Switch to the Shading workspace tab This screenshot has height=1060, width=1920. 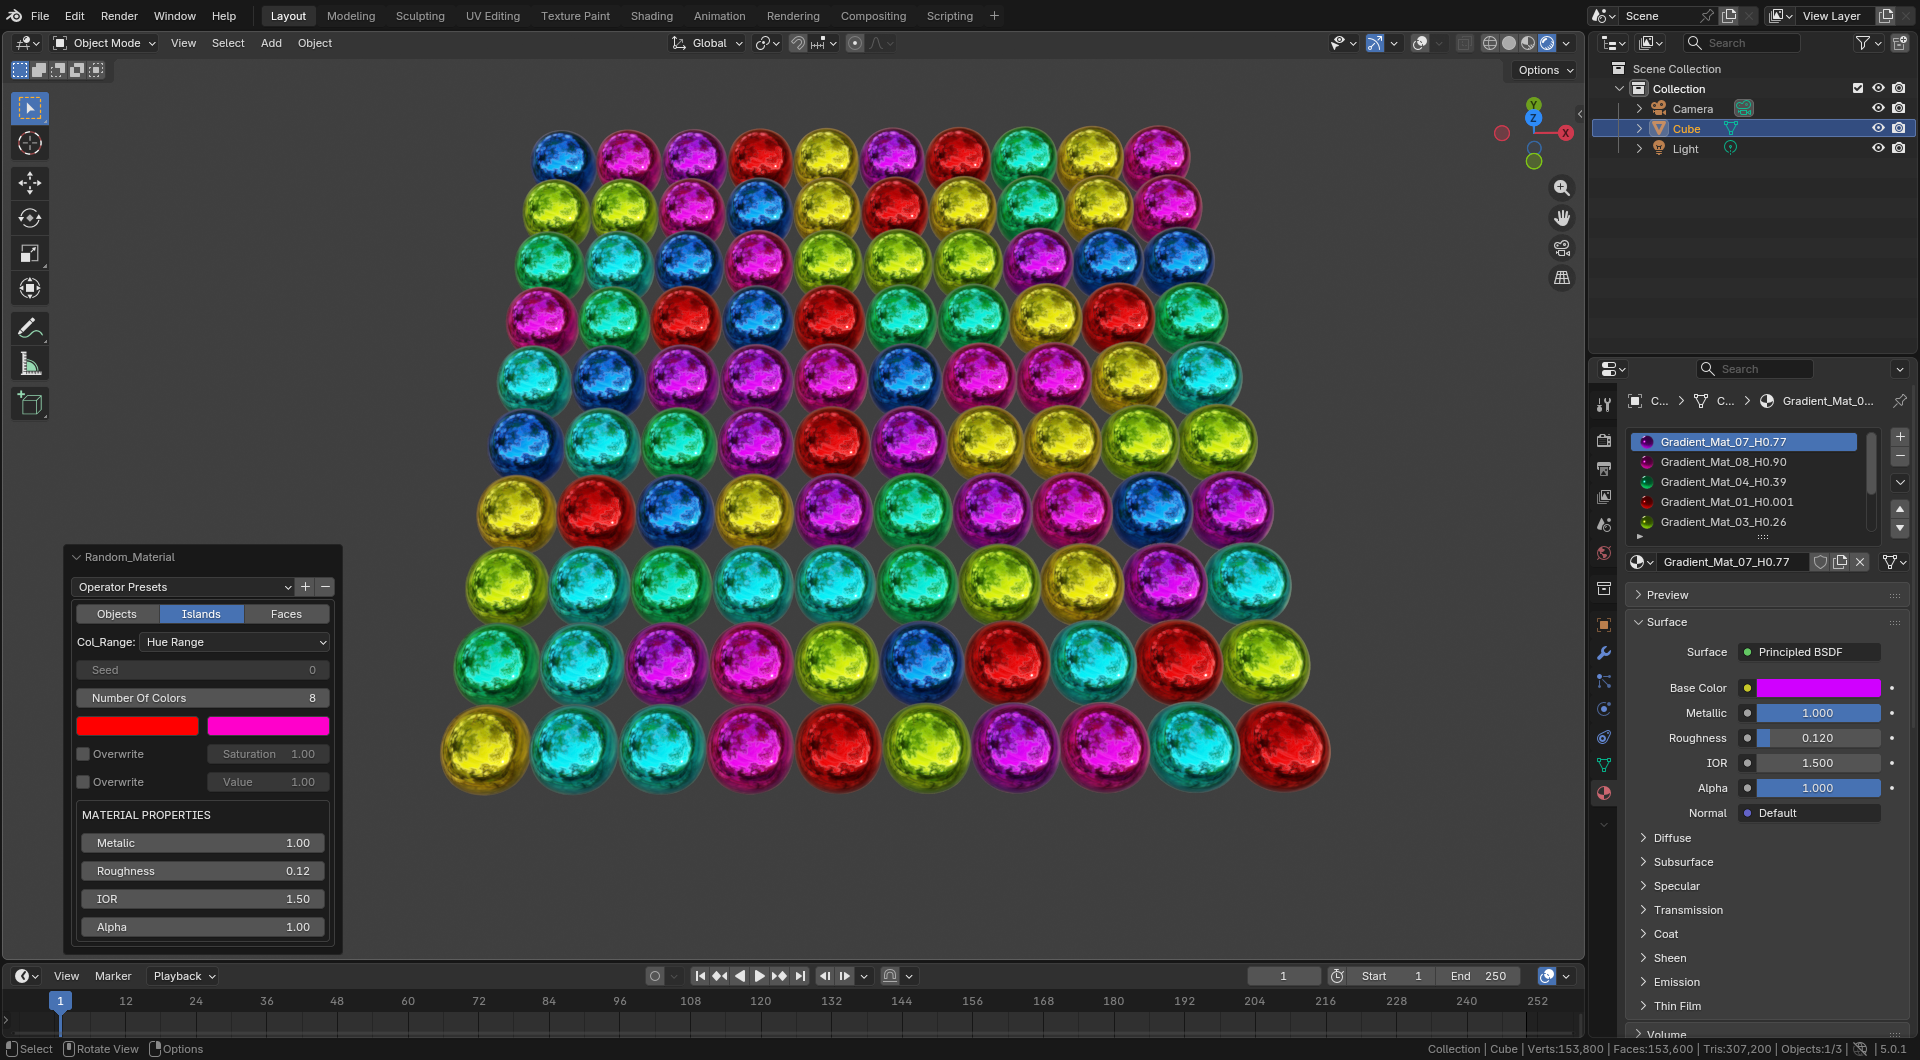pos(651,16)
